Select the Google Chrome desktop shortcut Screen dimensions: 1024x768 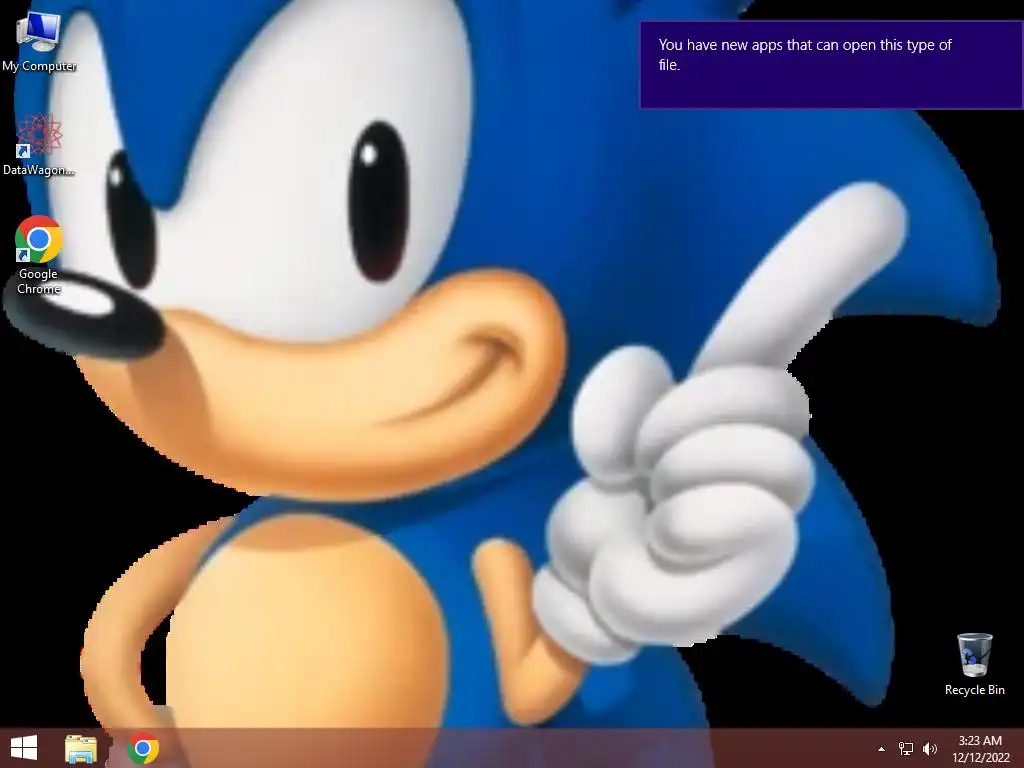39,255
